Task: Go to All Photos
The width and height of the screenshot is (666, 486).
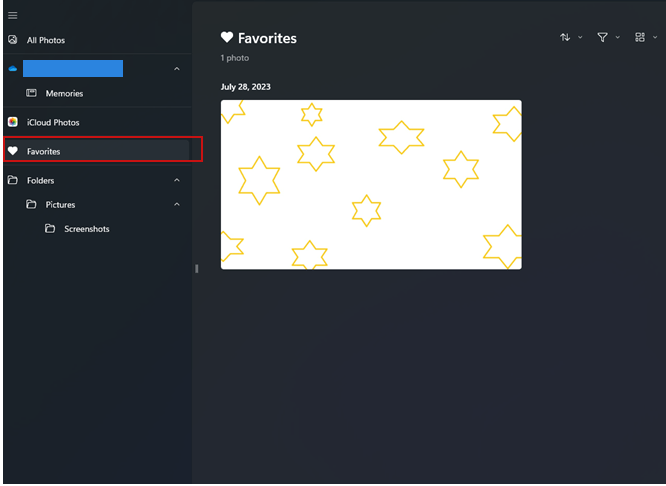Action: coord(46,40)
